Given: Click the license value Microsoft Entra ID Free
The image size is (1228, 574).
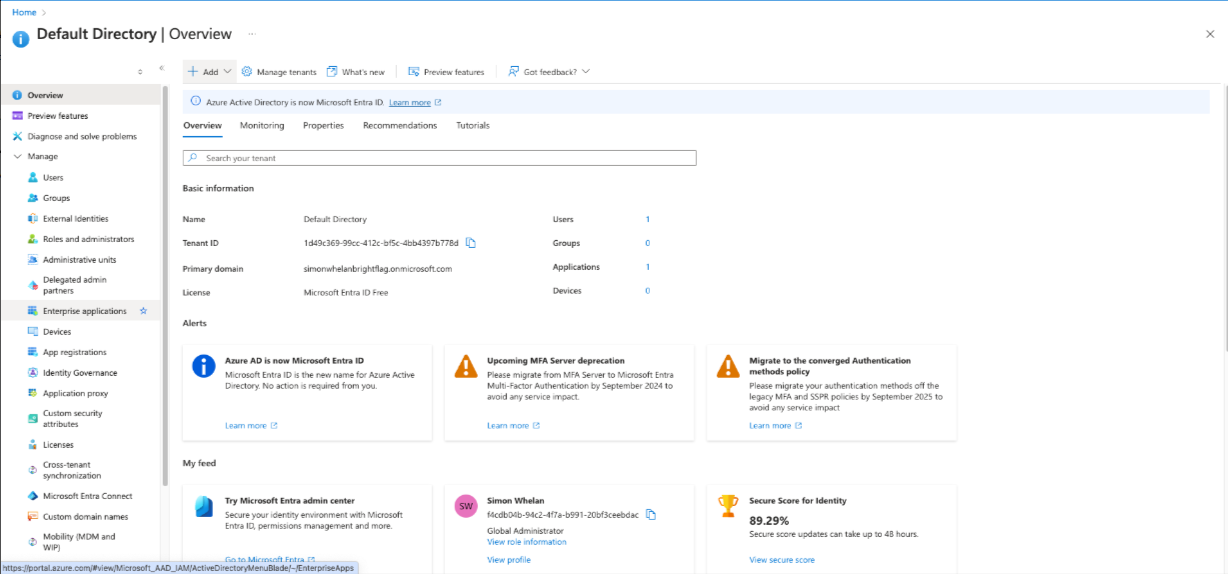Looking at the screenshot, I should (346, 293).
